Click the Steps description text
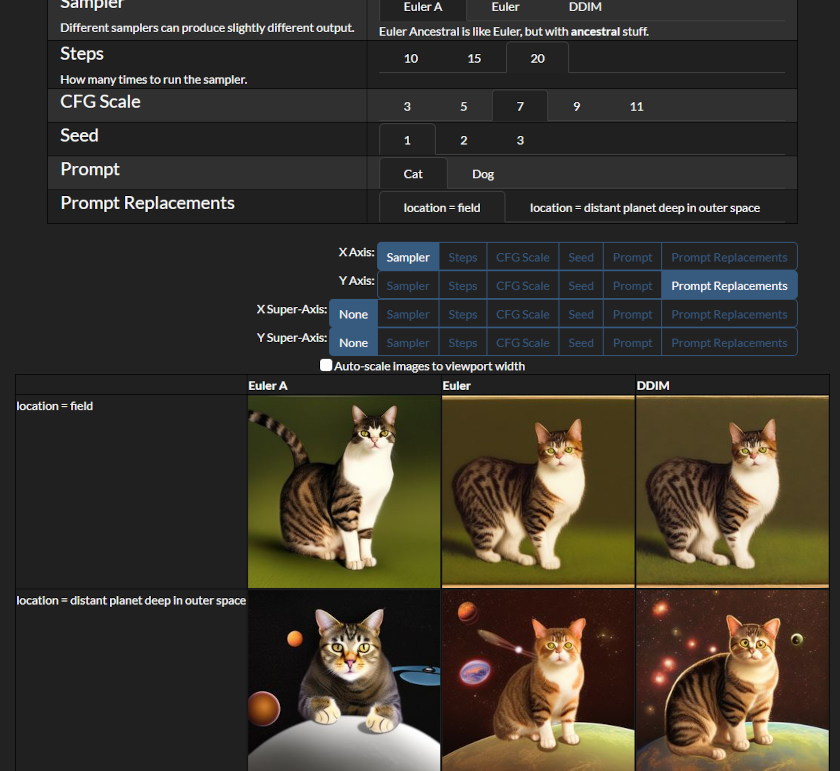The width and height of the screenshot is (840, 771). click(154, 80)
